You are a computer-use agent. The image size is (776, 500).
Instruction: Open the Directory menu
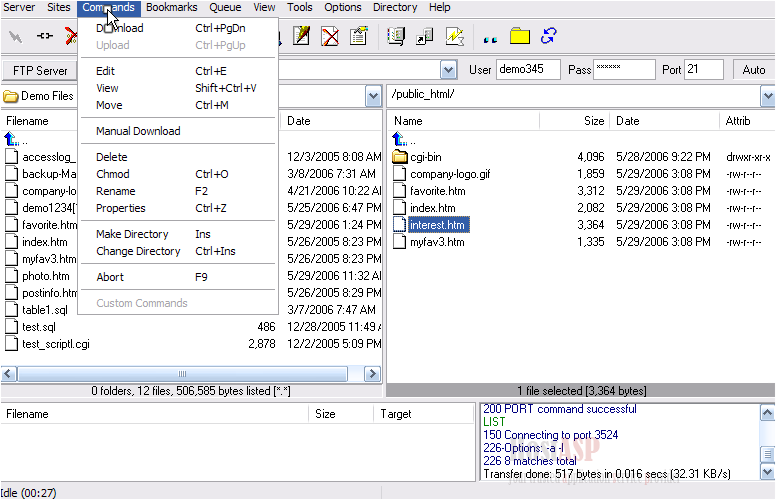pyautogui.click(x=395, y=7)
